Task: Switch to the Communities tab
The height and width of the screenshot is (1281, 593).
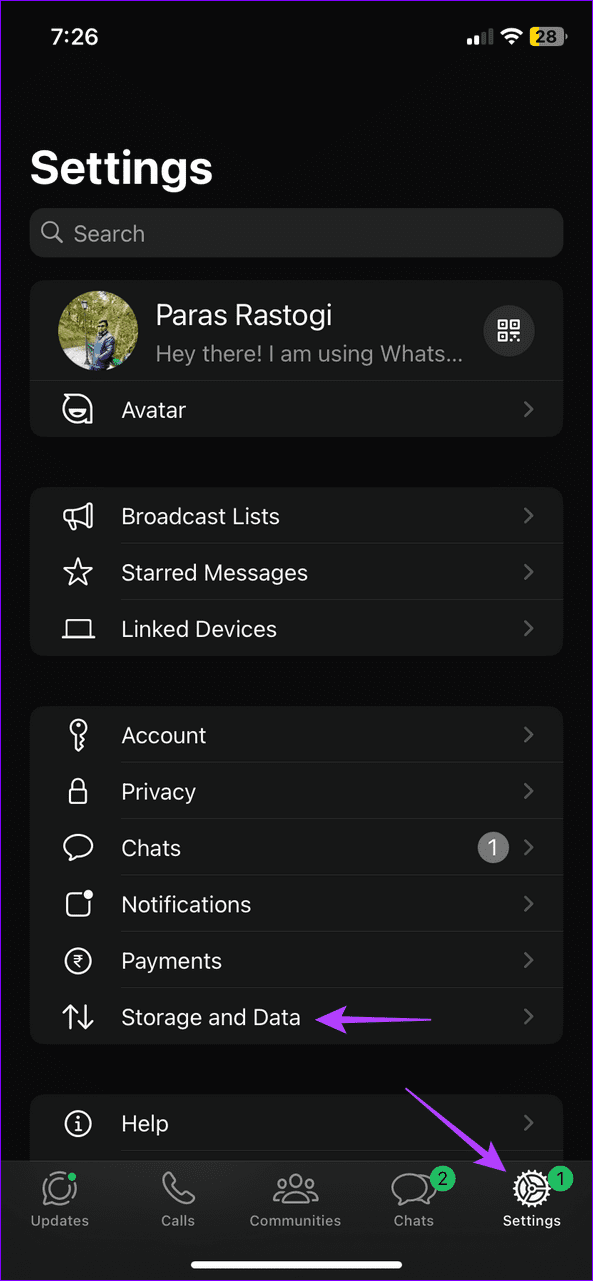Action: pyautogui.click(x=295, y=1199)
